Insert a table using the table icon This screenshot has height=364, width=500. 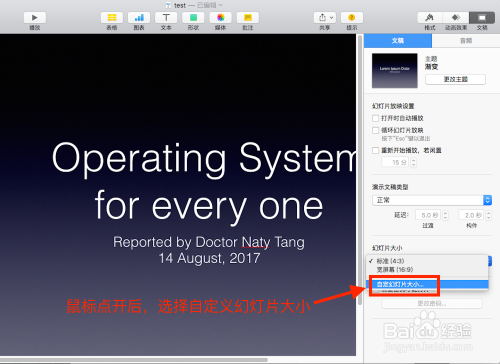tap(112, 18)
